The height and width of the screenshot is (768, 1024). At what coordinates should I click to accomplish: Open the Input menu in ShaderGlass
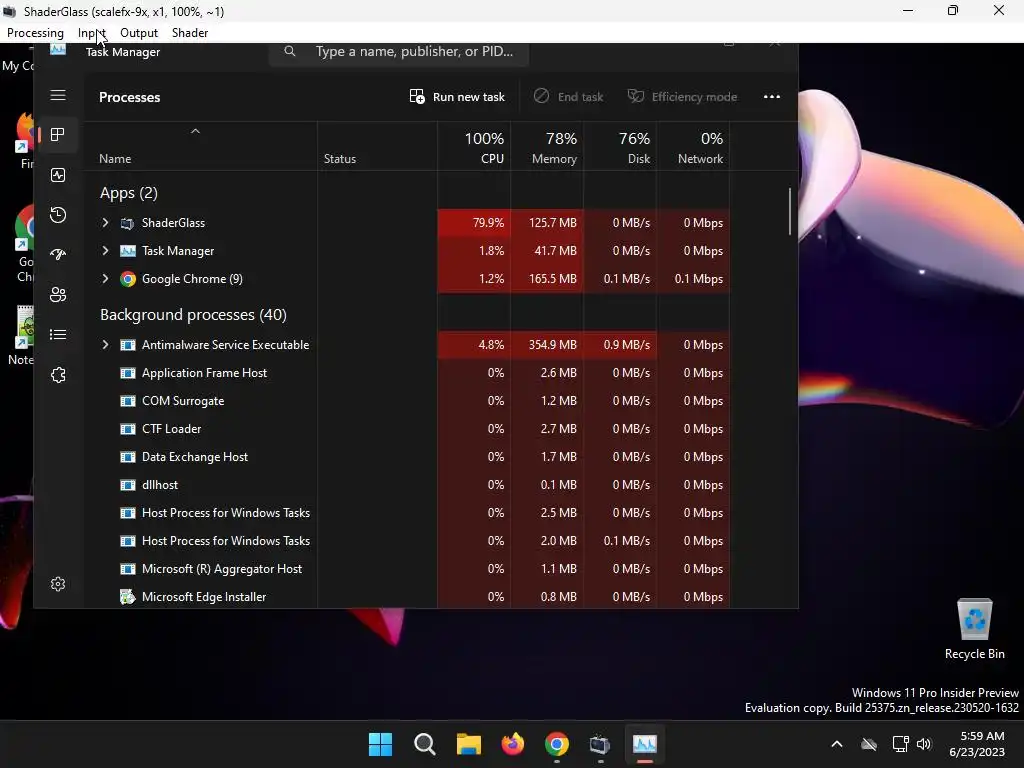[x=91, y=33]
